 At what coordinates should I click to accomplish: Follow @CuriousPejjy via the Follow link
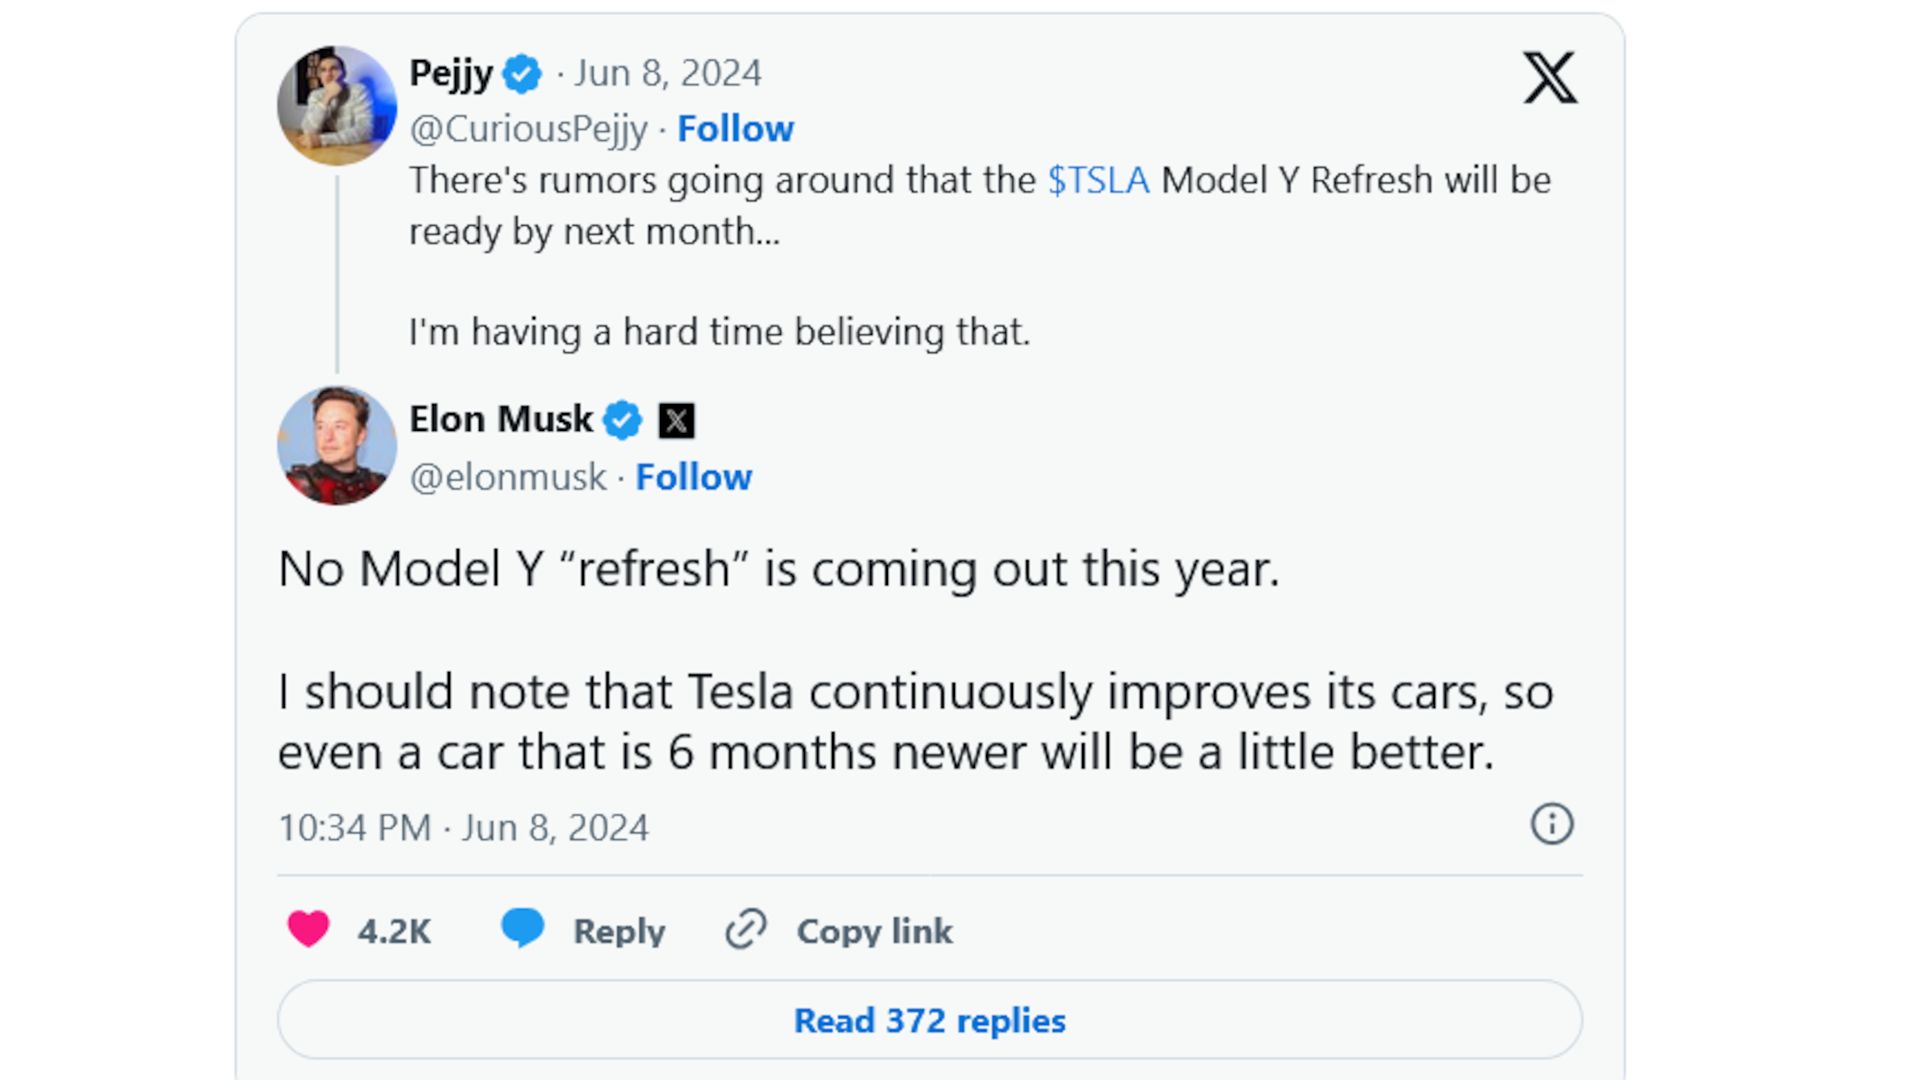(x=735, y=128)
